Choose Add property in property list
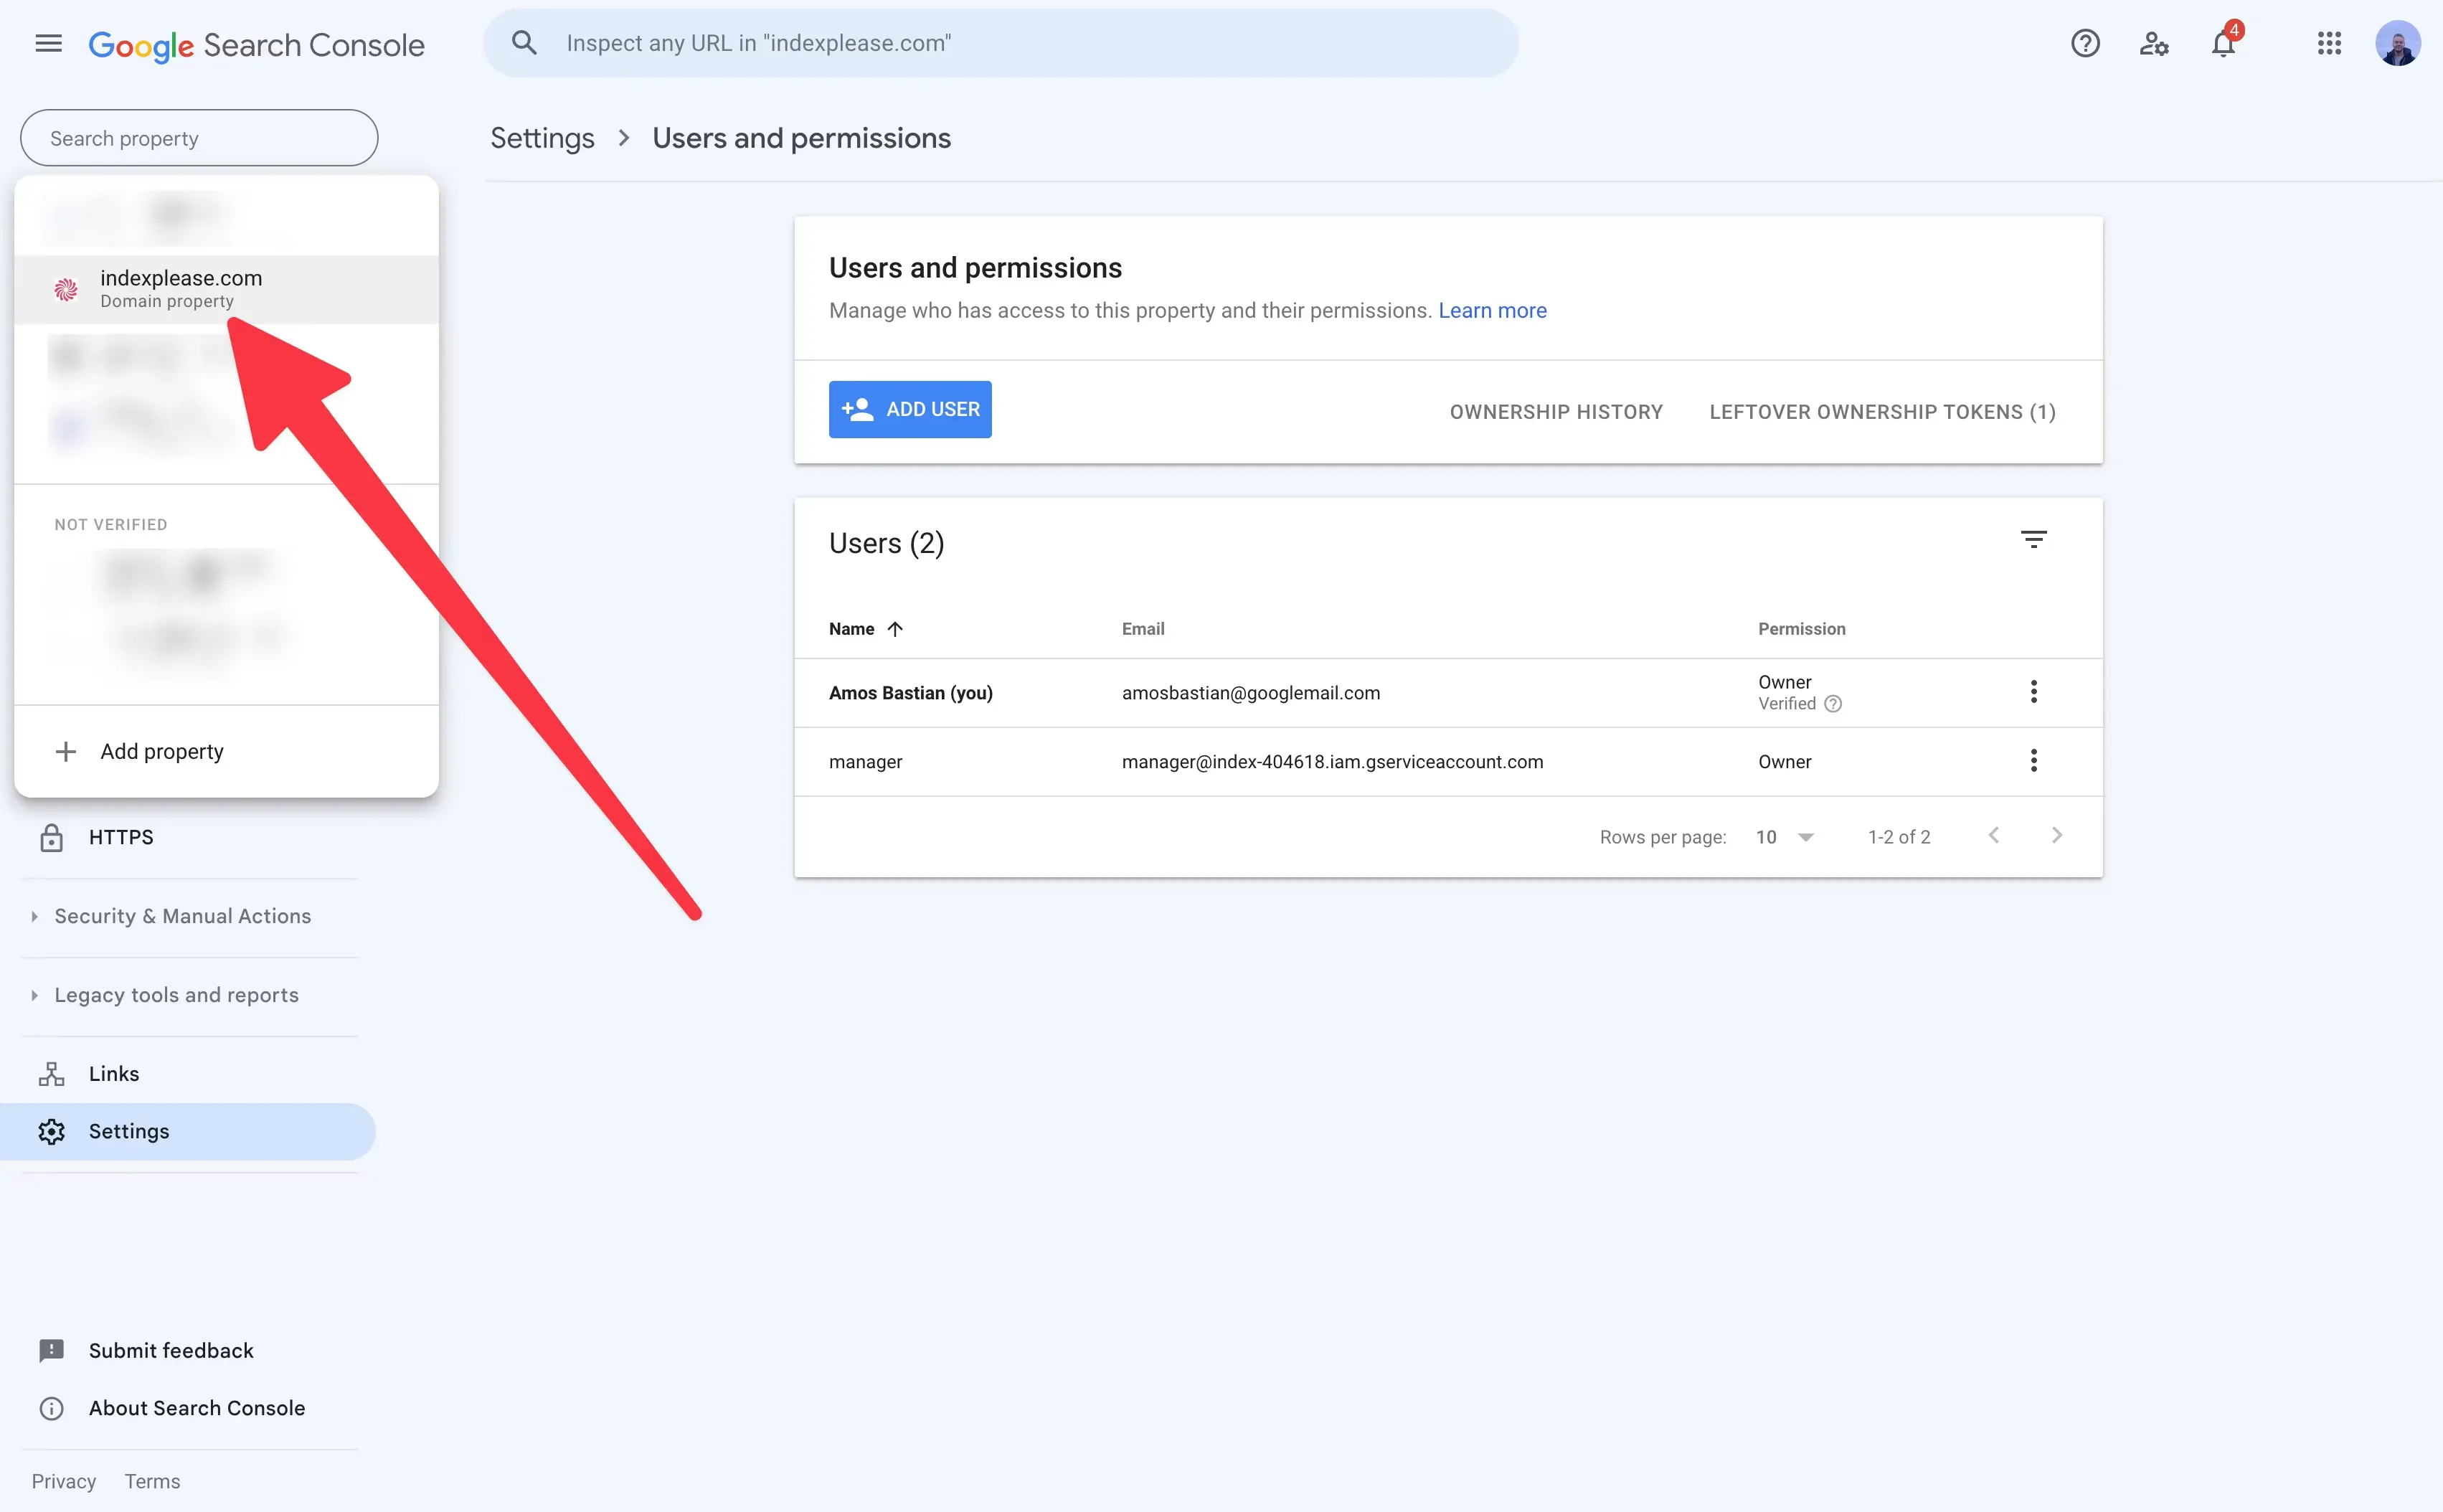 226,751
